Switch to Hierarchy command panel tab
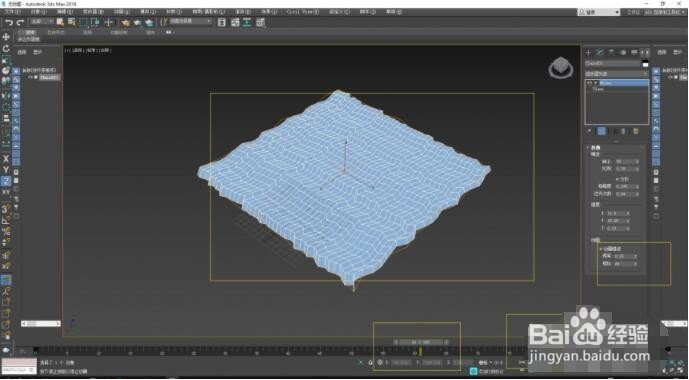 pos(612,52)
